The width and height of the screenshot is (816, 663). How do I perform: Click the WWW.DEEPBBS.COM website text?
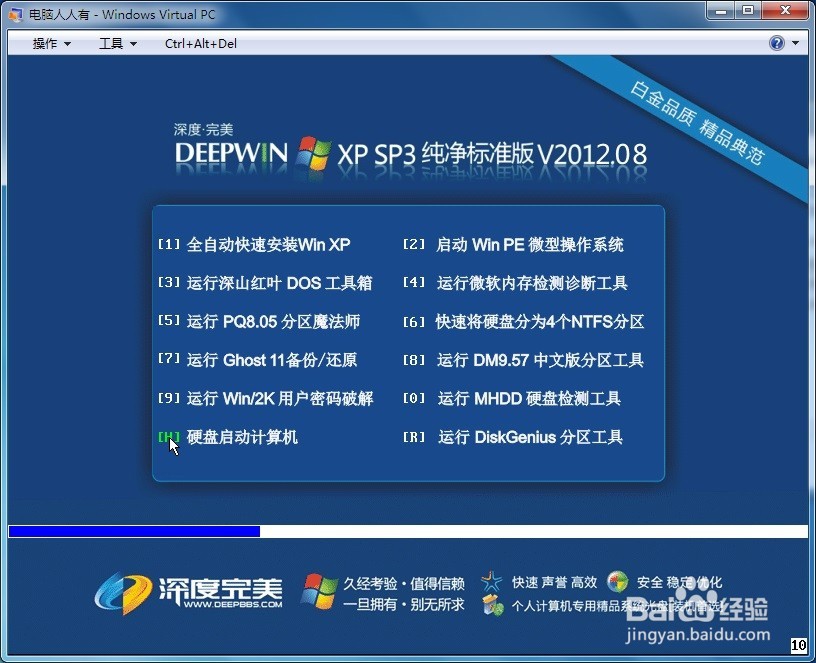(233, 605)
